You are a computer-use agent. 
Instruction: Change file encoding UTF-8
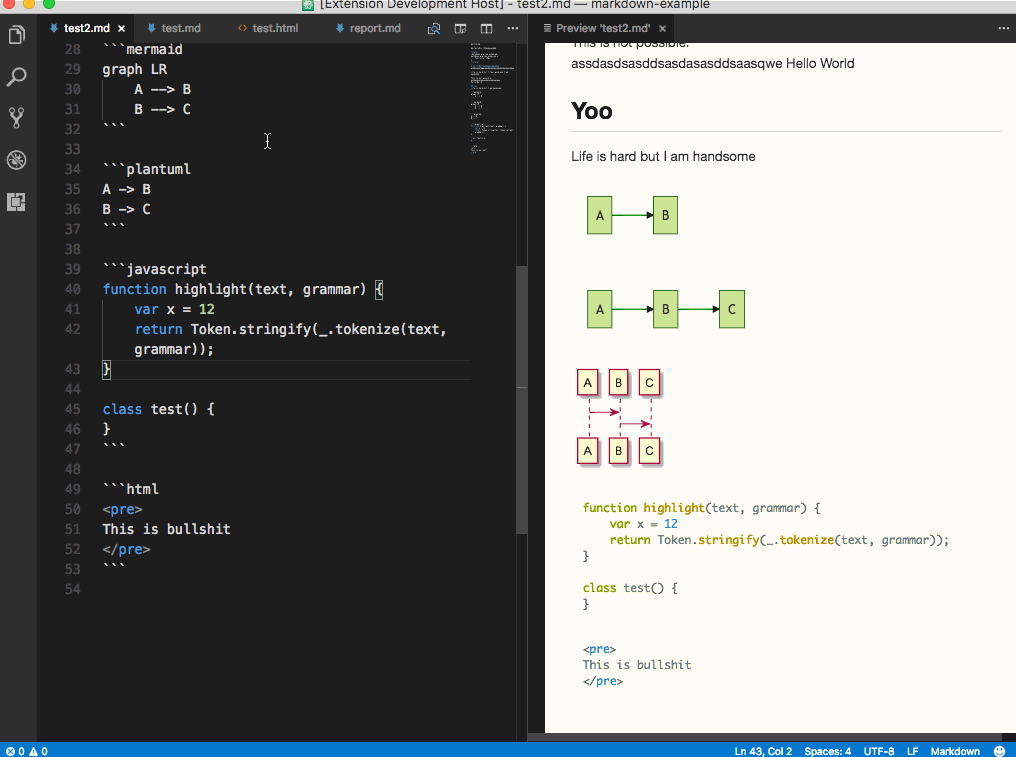(x=879, y=751)
